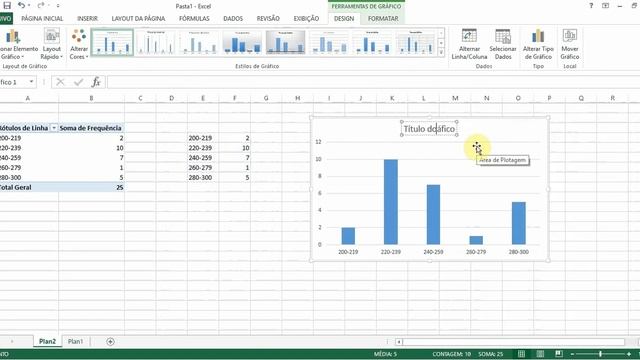This screenshot has height=360, width=640.
Task: Open the INSERIR tab
Action: click(x=87, y=18)
